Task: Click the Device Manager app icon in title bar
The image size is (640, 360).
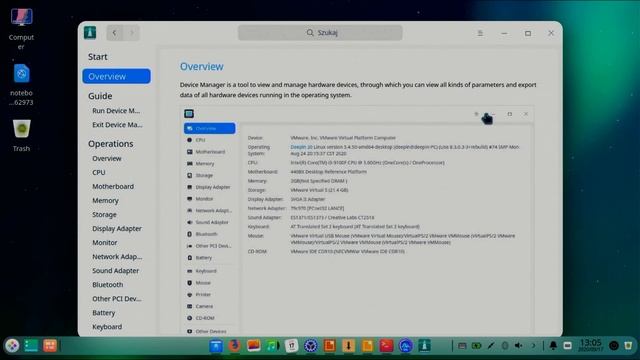Action: tap(90, 32)
